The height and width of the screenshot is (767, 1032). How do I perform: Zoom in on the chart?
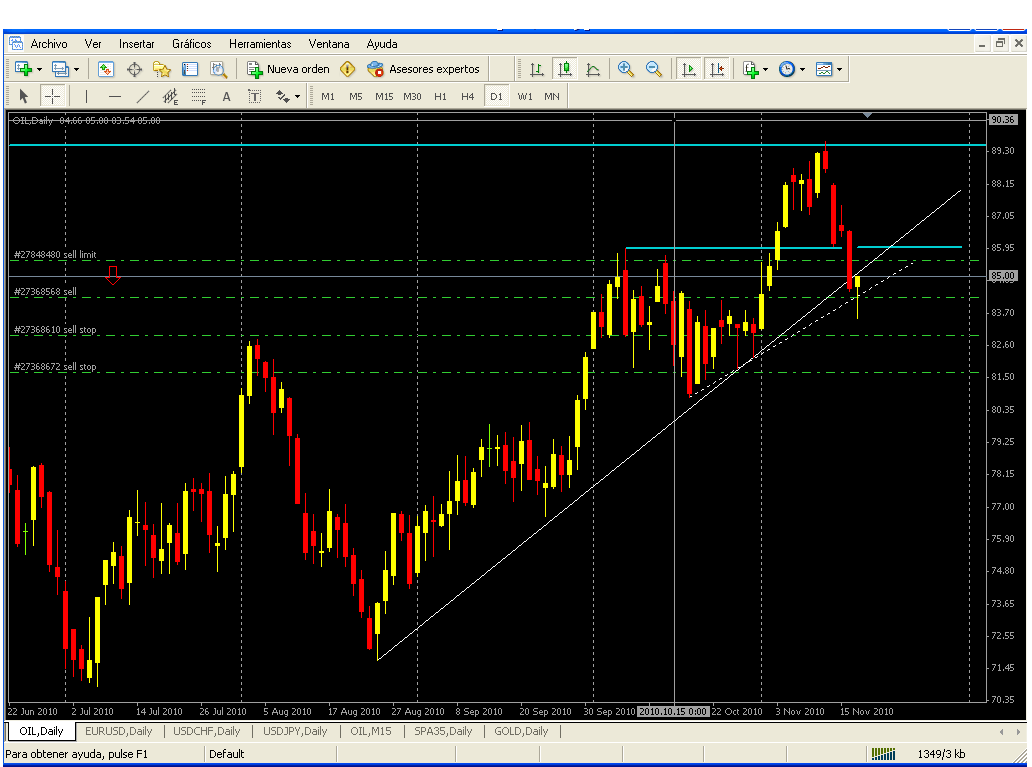(625, 69)
